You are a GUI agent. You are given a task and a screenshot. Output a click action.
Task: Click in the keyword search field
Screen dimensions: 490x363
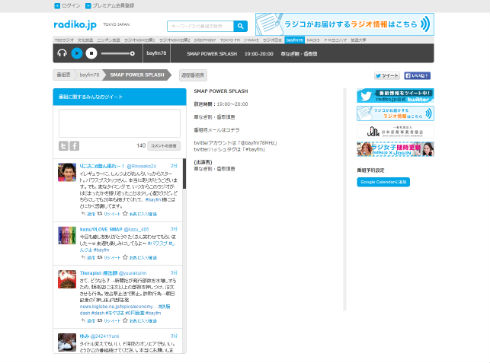[x=200, y=26]
